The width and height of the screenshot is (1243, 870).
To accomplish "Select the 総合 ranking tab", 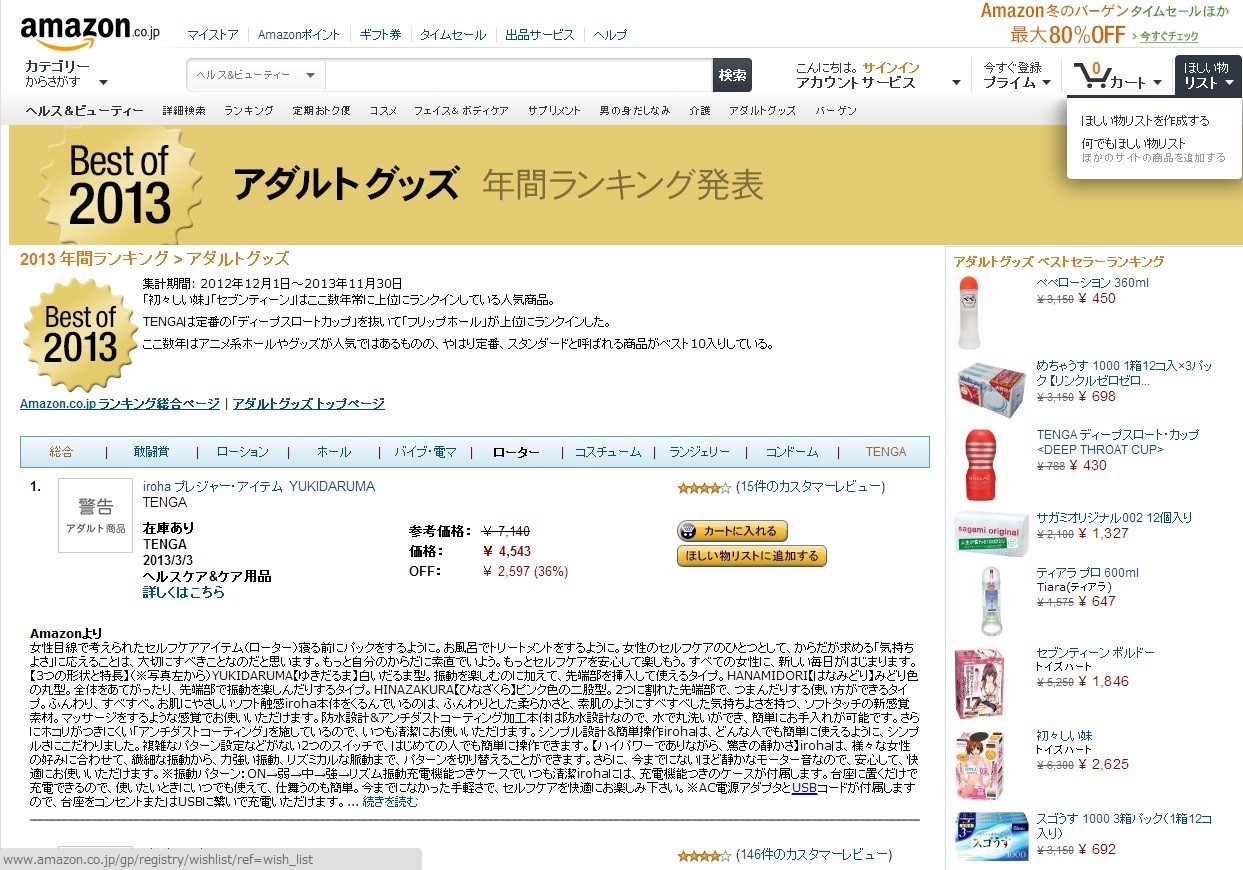I will click(62, 452).
